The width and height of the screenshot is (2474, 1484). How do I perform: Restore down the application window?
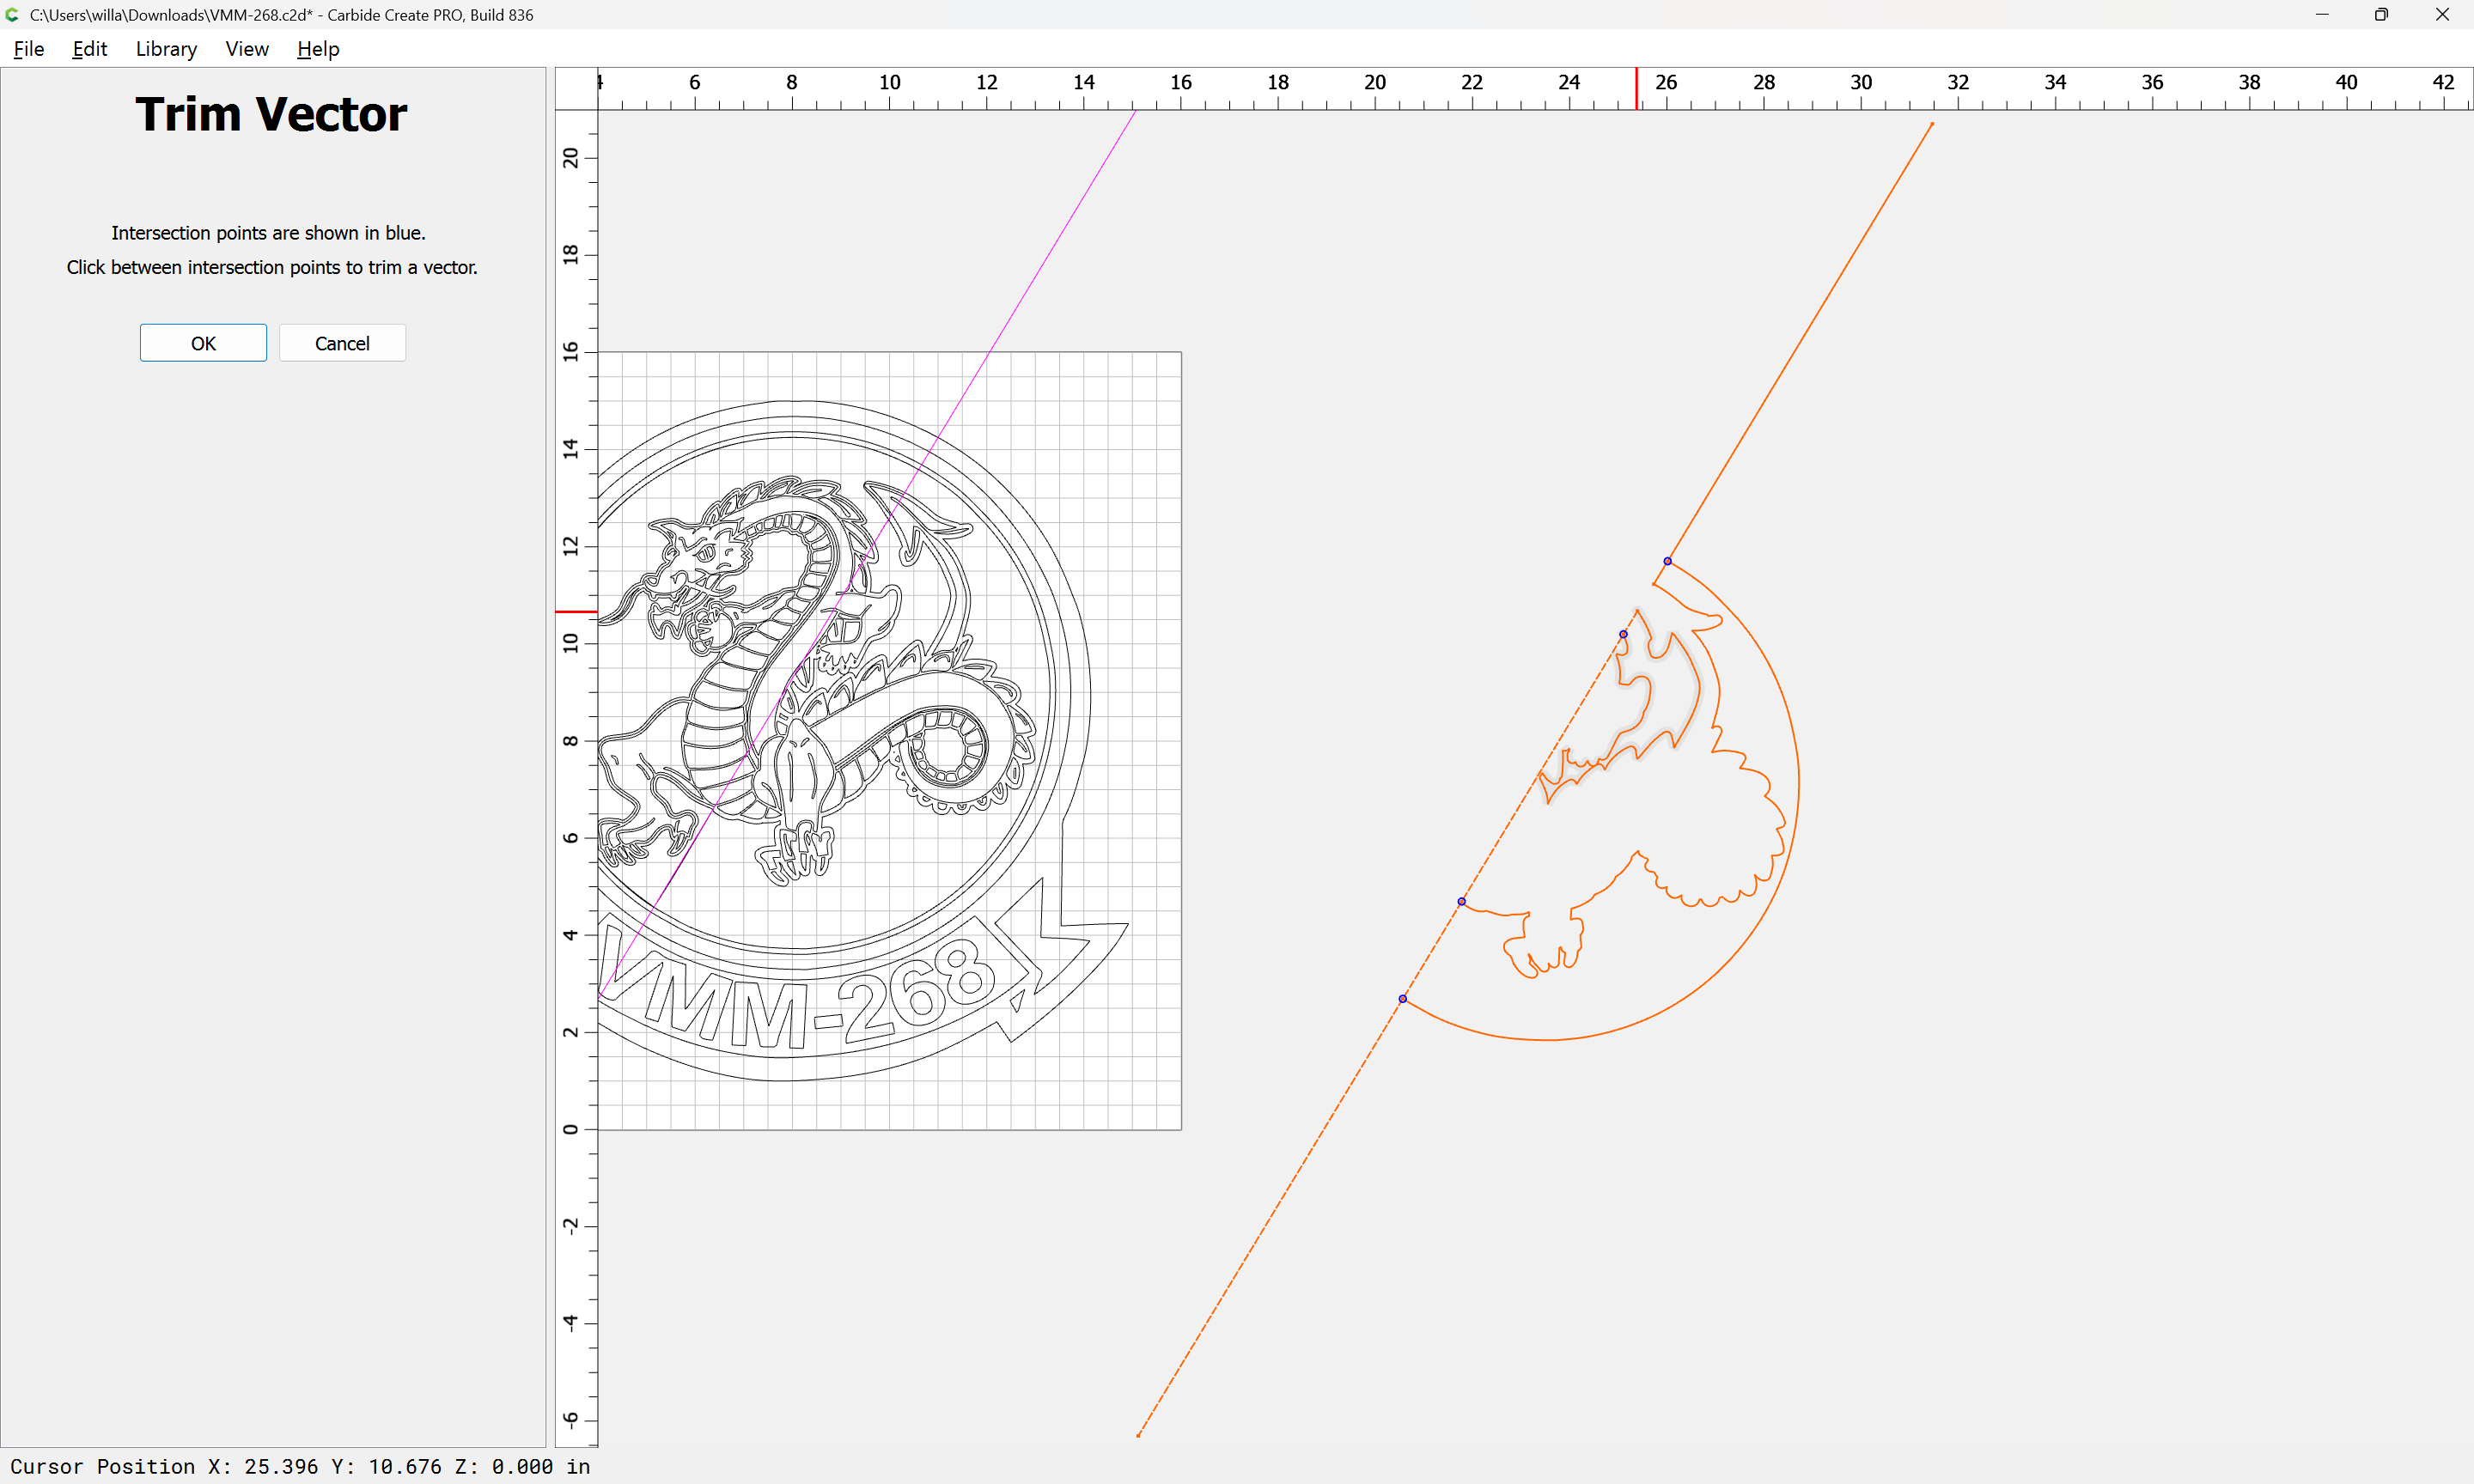[x=2381, y=15]
